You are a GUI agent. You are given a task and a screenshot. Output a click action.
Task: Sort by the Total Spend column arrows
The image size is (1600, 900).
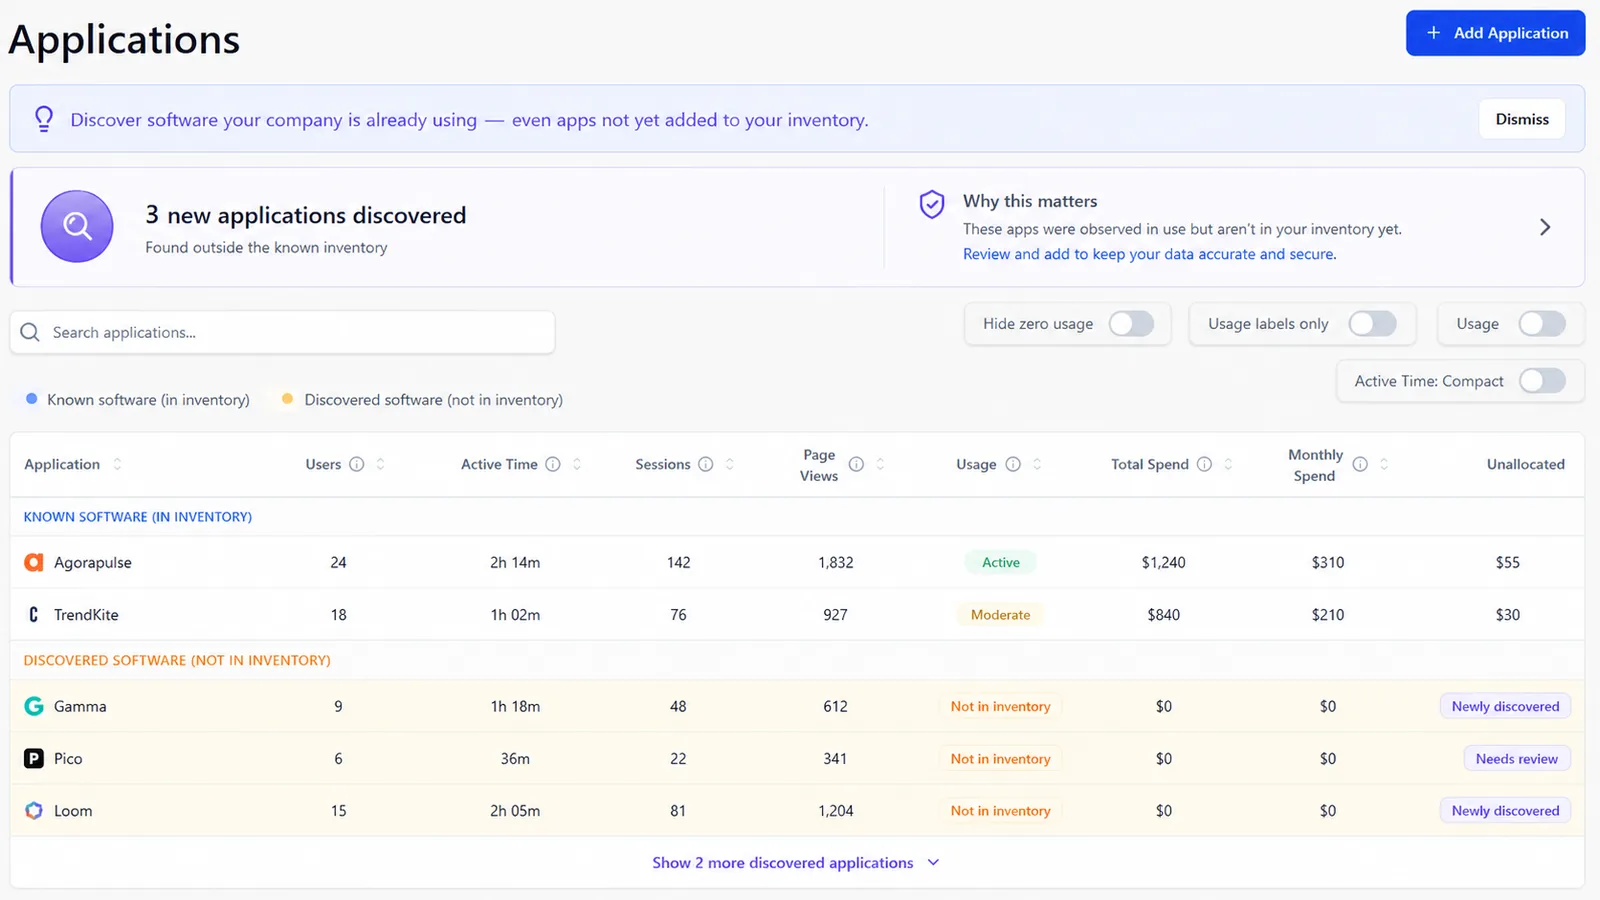[1228, 464]
